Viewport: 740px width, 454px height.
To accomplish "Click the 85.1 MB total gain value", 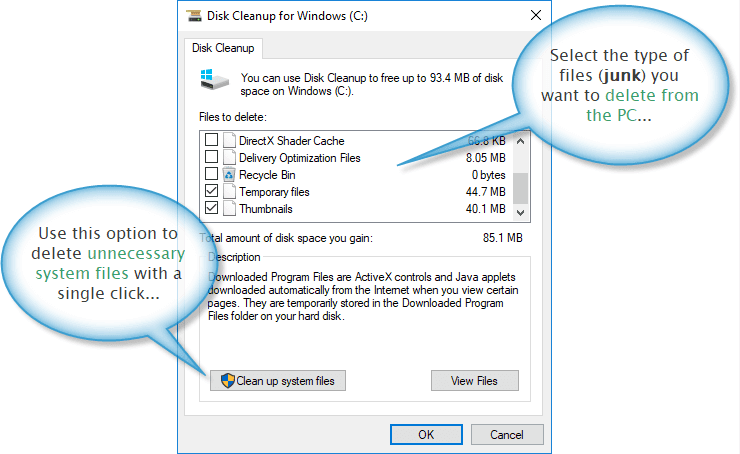I will [x=503, y=238].
